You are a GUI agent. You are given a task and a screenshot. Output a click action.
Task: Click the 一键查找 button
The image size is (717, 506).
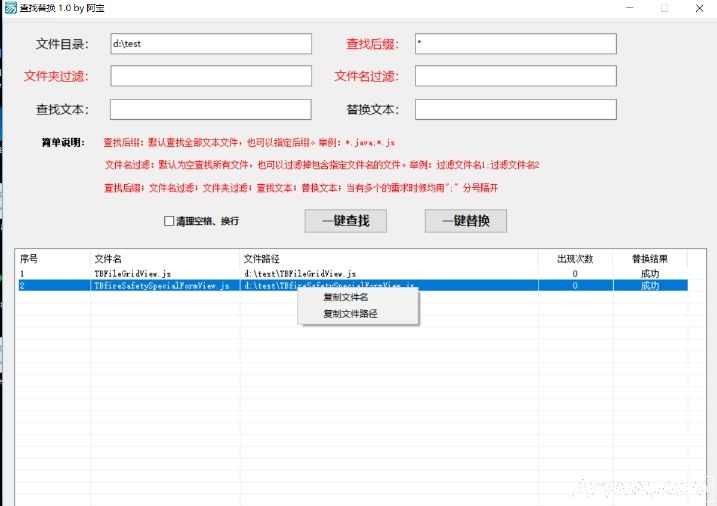pos(346,221)
